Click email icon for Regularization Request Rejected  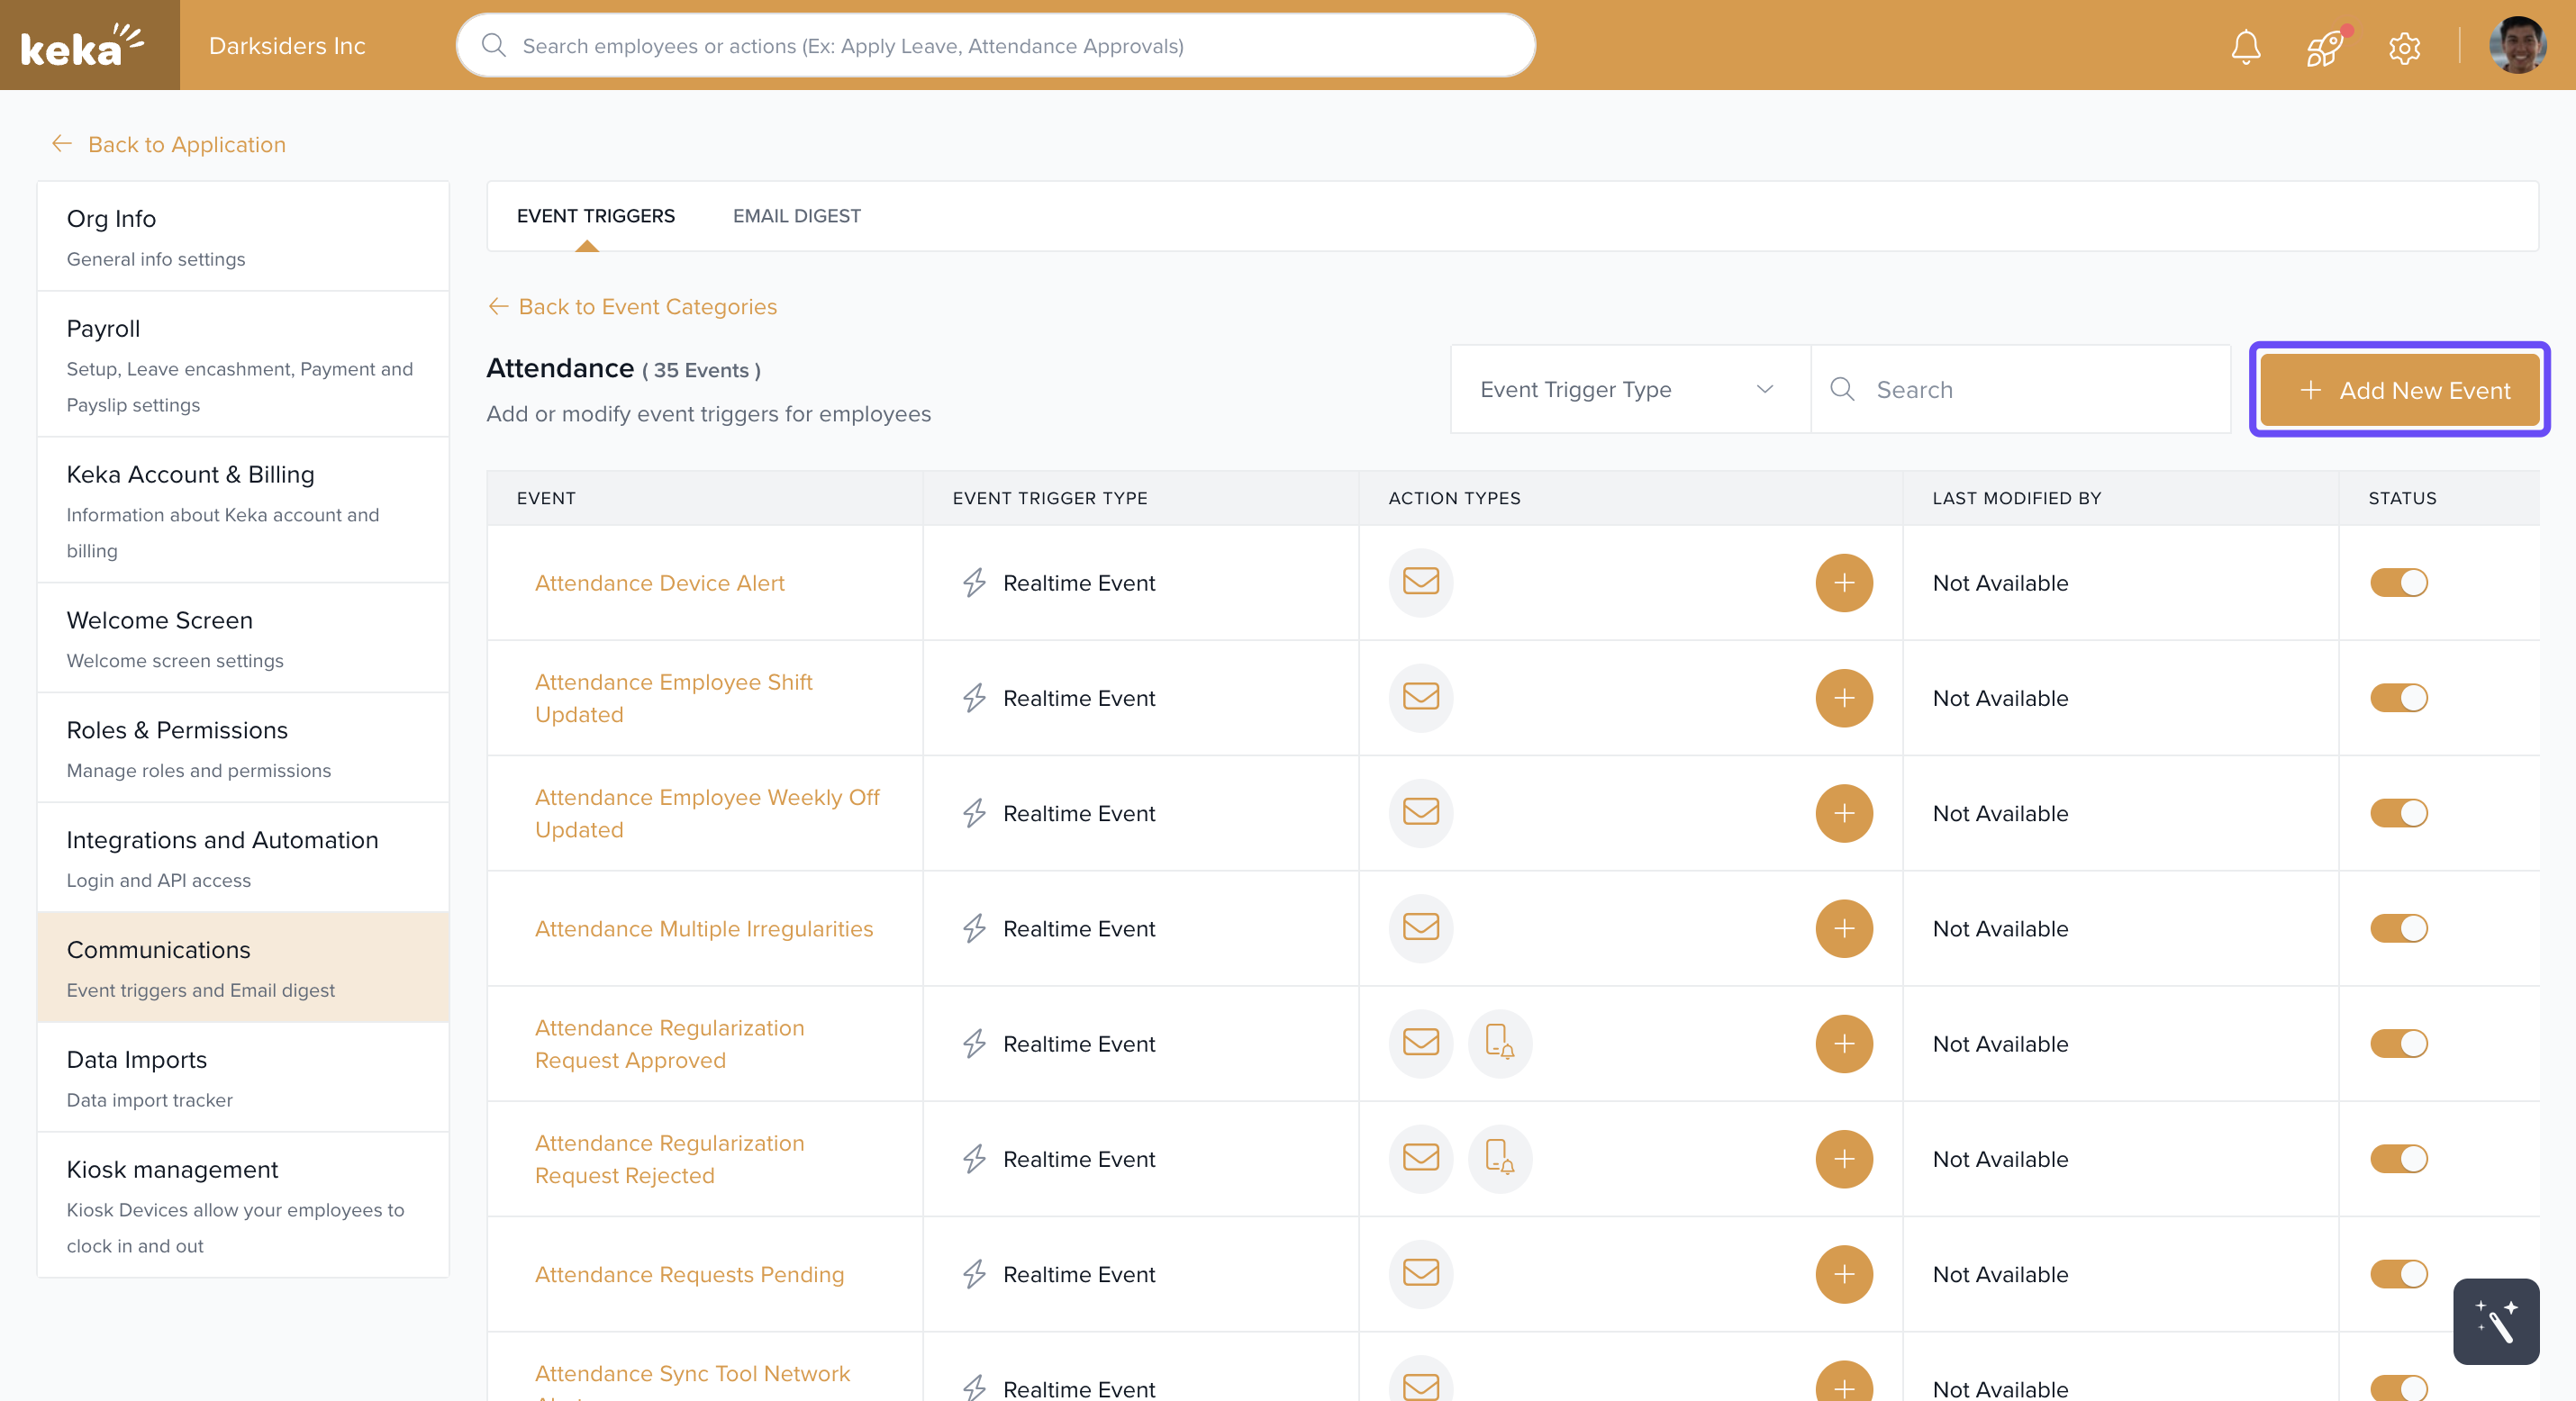coord(1420,1158)
